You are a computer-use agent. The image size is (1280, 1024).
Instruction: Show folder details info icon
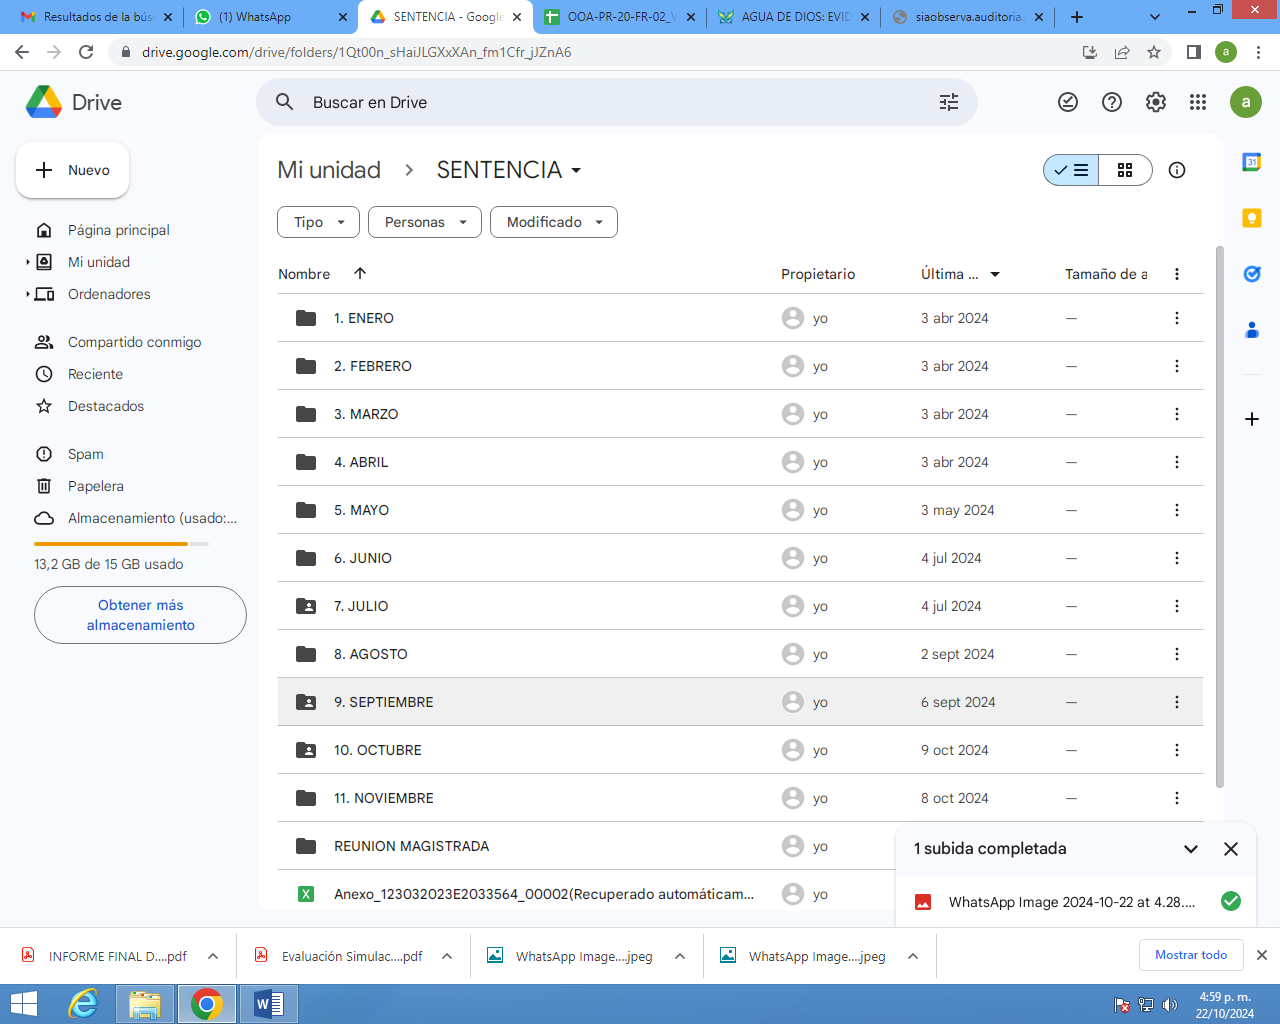click(x=1177, y=170)
